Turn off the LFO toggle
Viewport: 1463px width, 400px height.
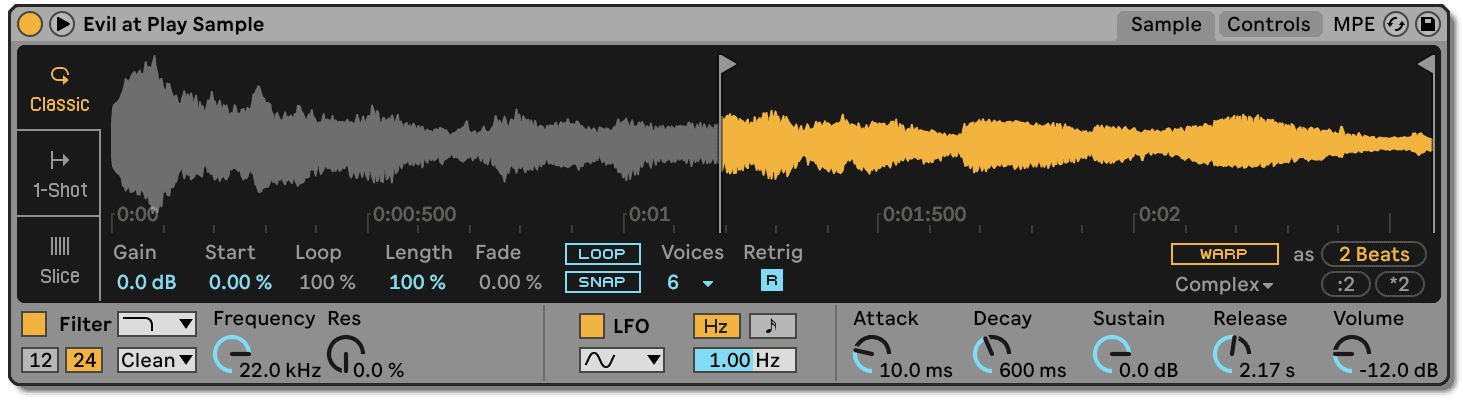click(592, 326)
